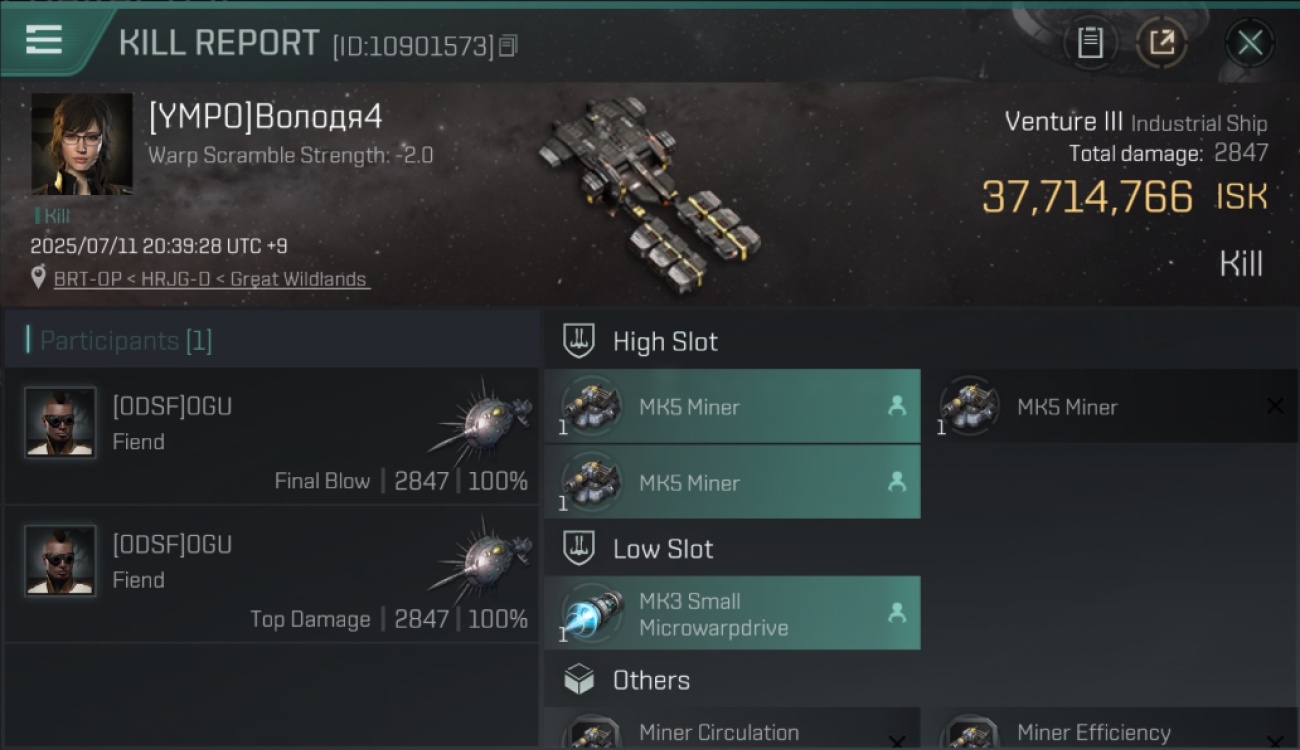Close the kill report window
1300x750 pixels.
coord(1250,43)
